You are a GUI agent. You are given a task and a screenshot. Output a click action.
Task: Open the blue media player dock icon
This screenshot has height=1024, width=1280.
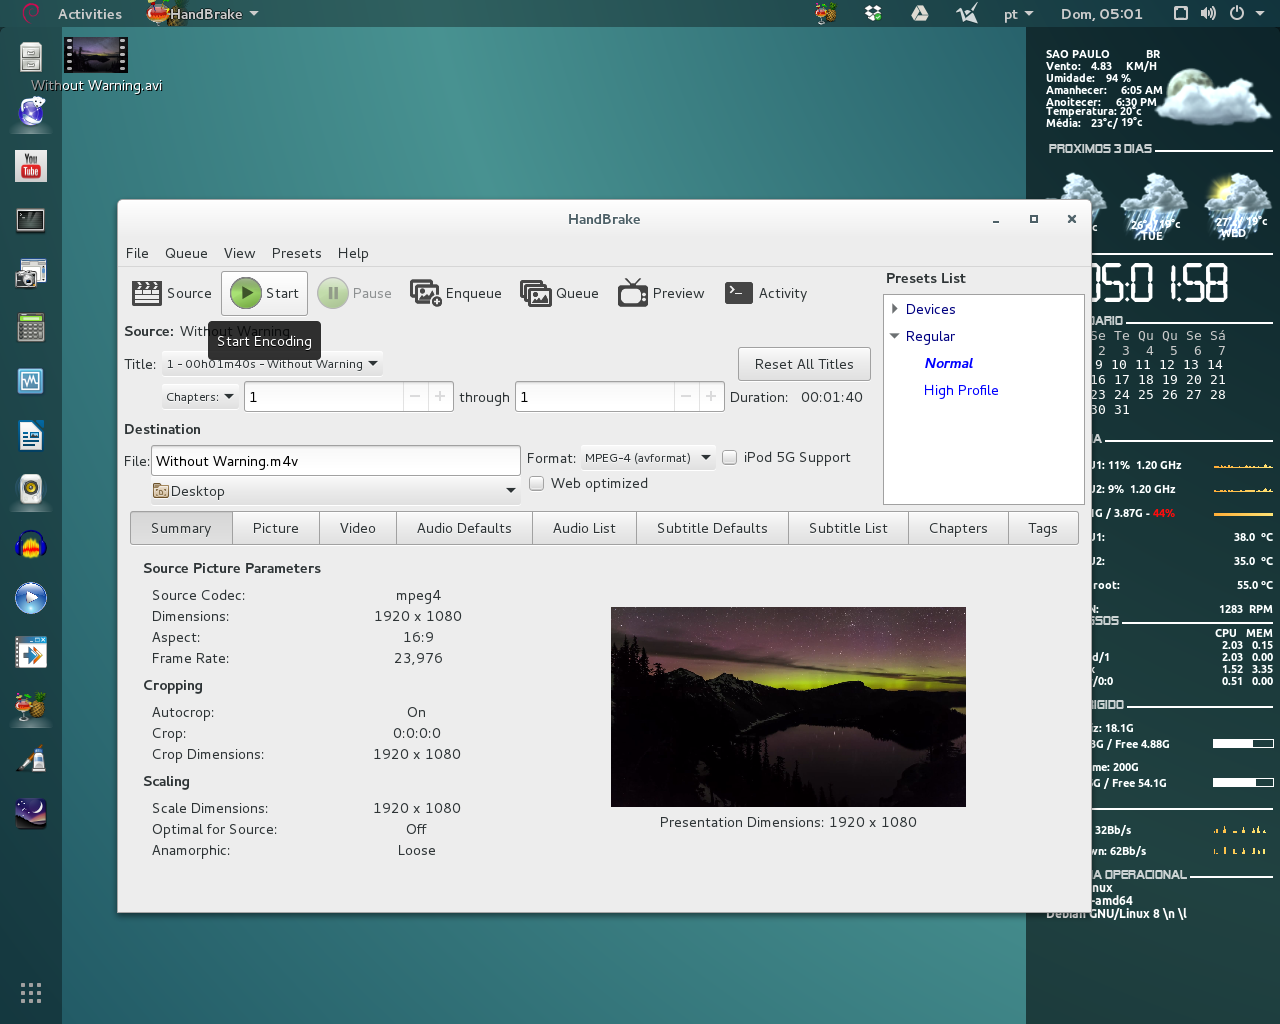pos(31,598)
